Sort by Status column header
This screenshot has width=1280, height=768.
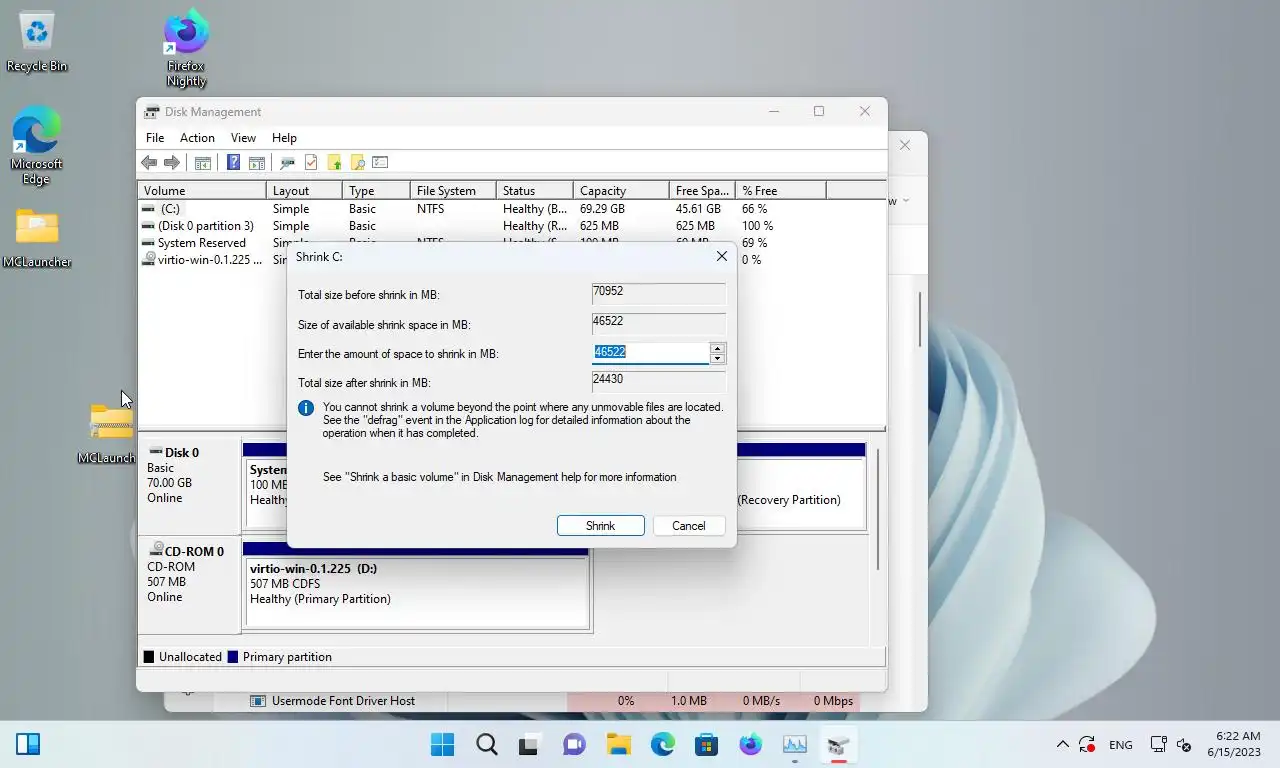point(535,190)
